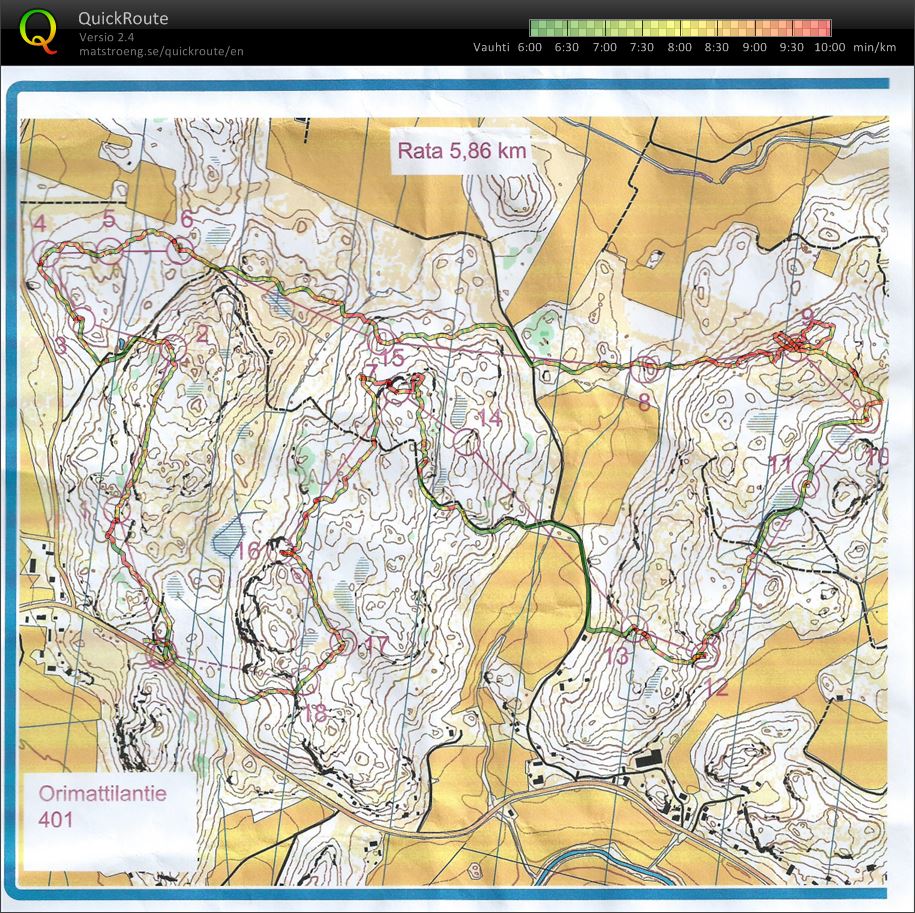Click the QuickRoute title text

(123, 18)
